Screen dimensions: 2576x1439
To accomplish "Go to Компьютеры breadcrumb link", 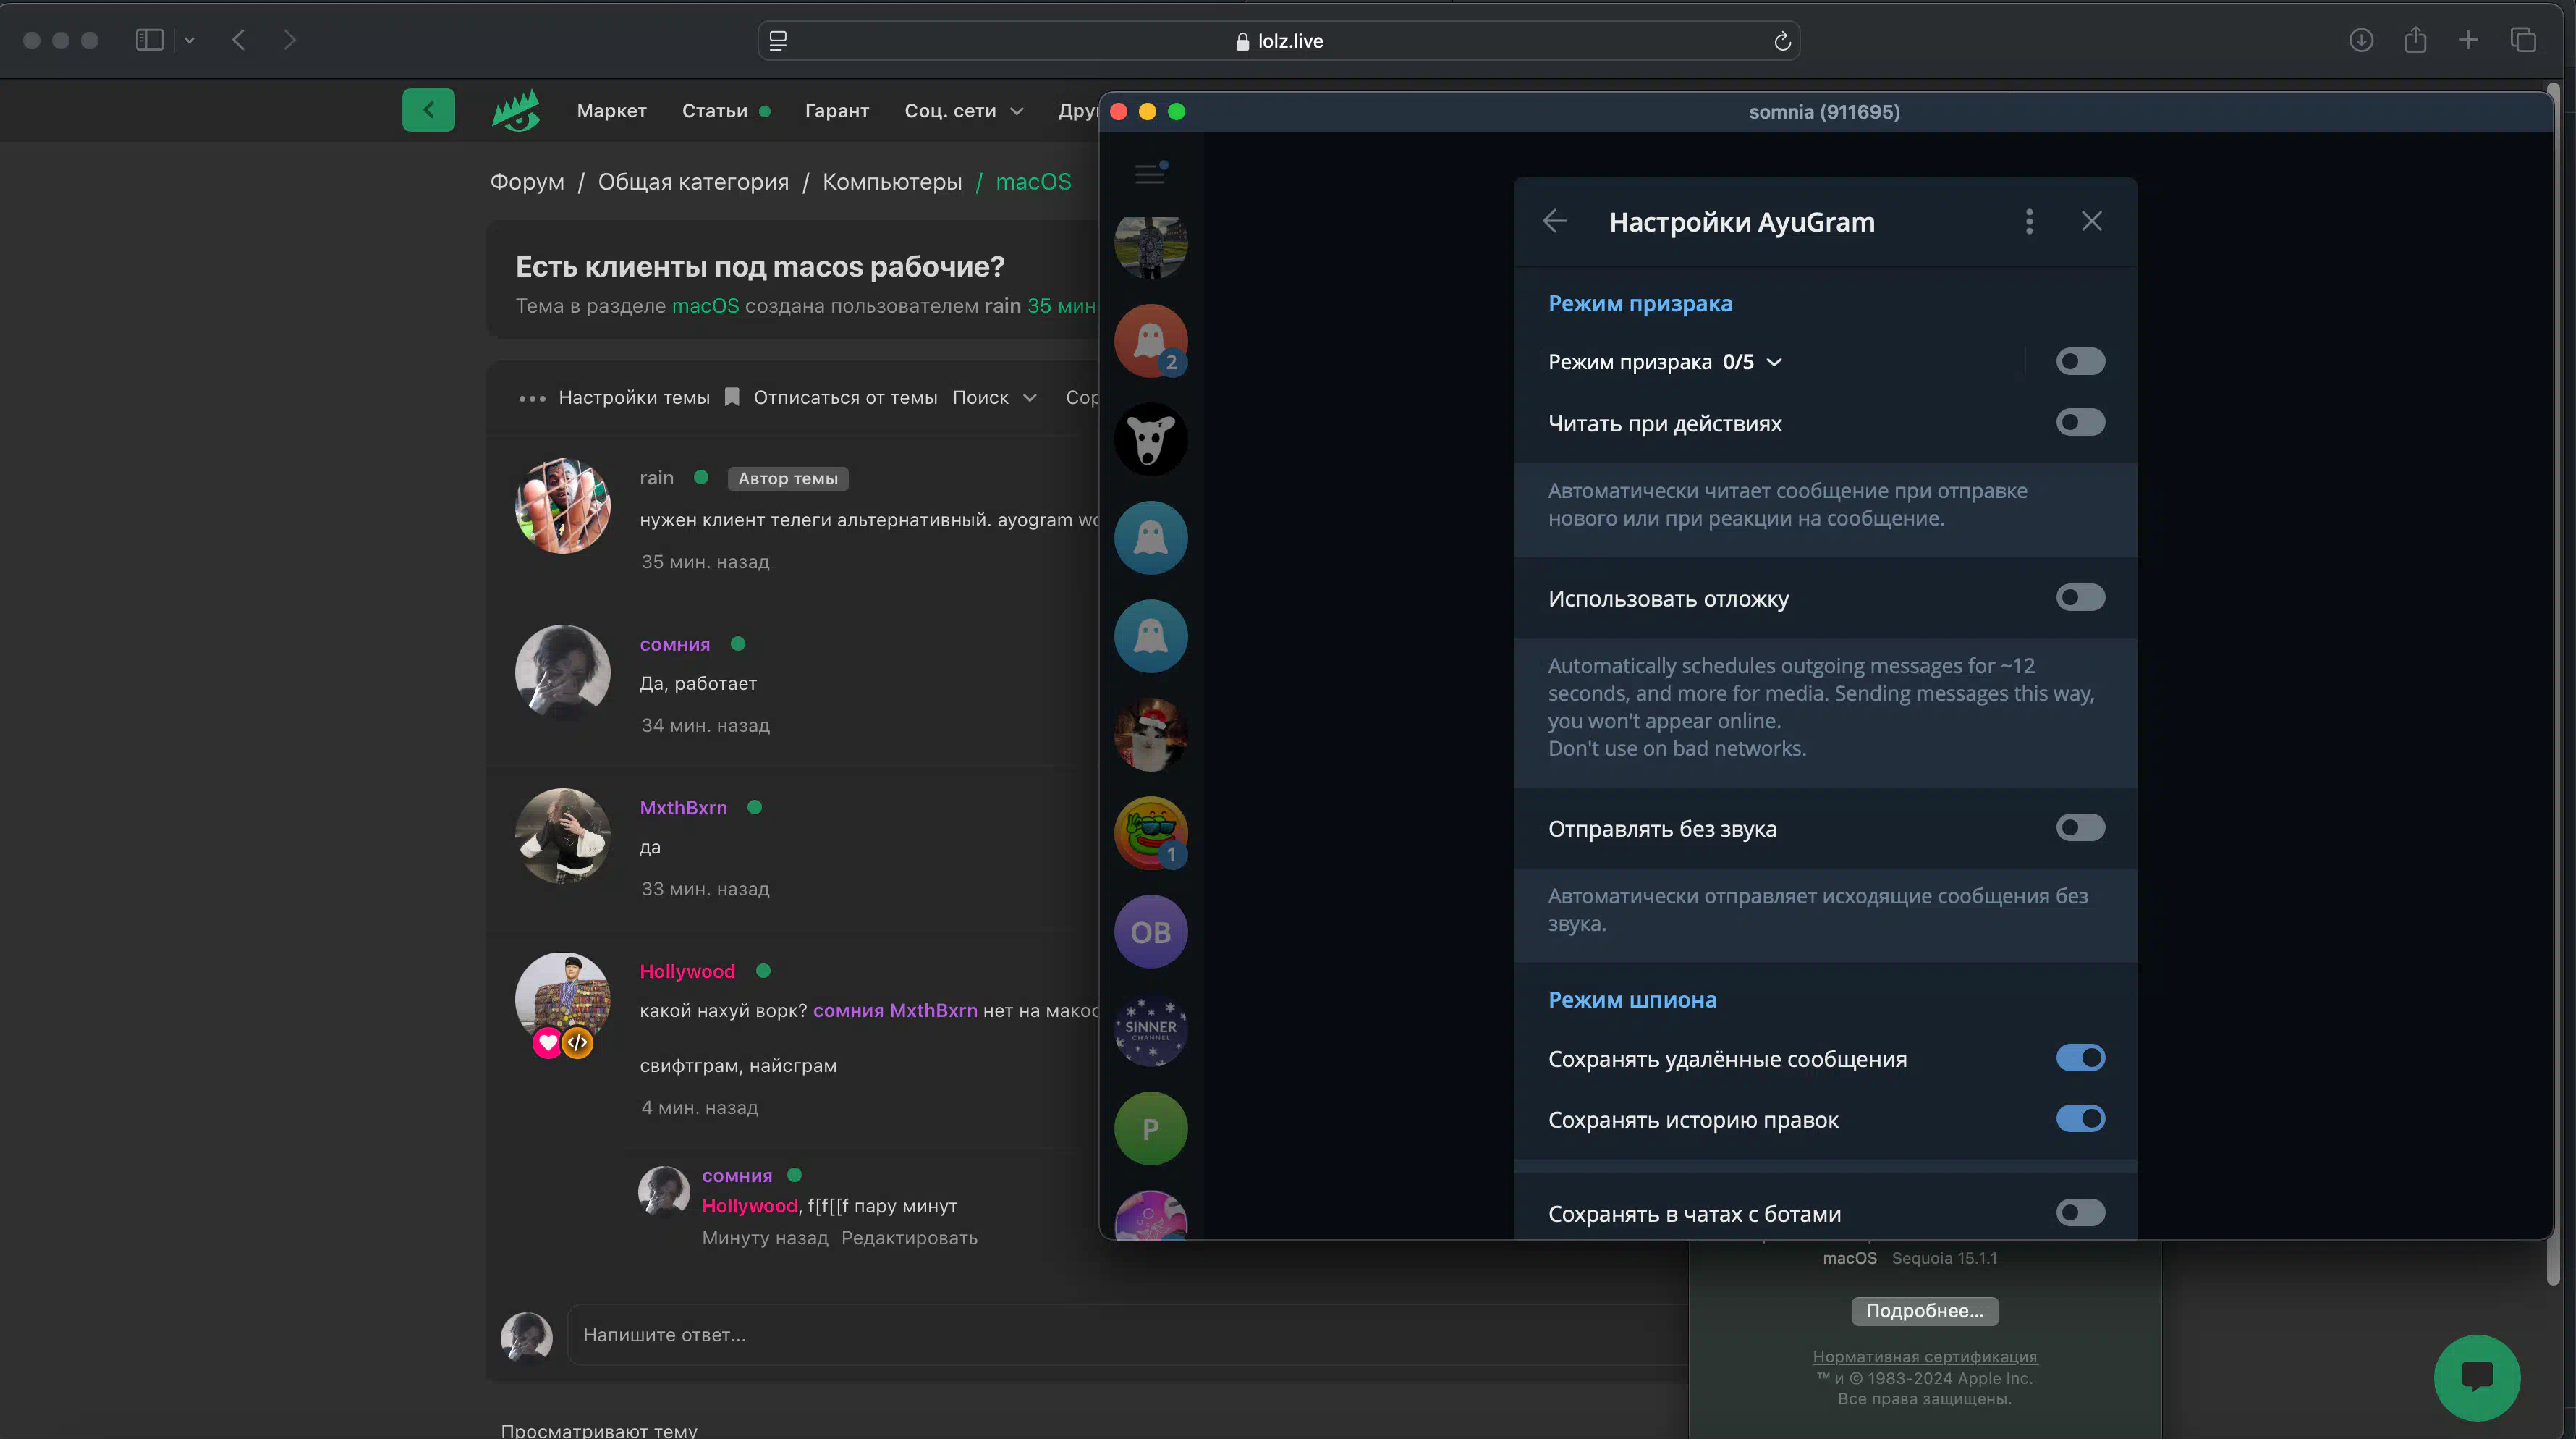I will (x=891, y=182).
